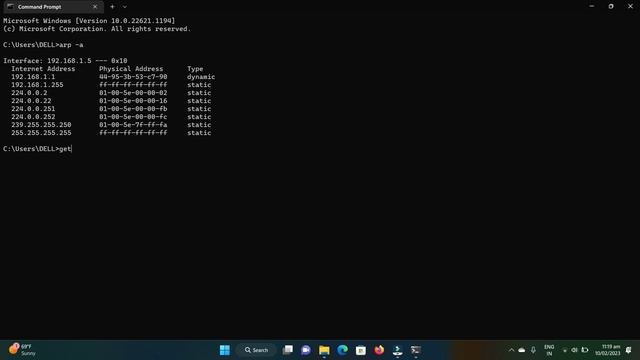
Task: Open the clock and date flyout
Action: point(607,350)
